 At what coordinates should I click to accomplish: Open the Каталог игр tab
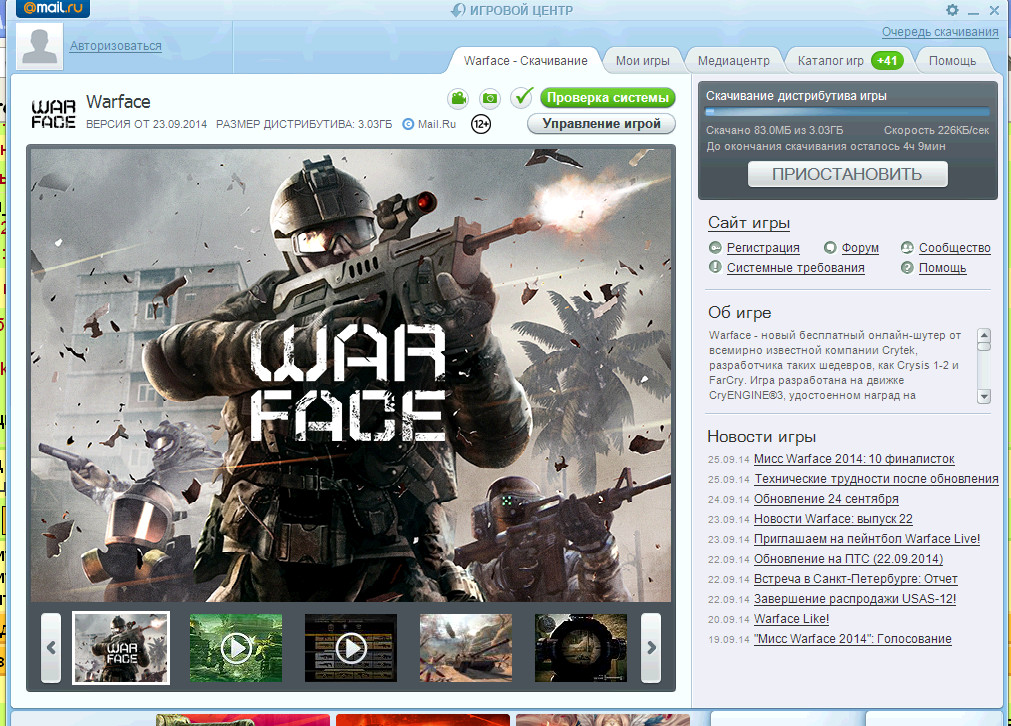click(830, 61)
